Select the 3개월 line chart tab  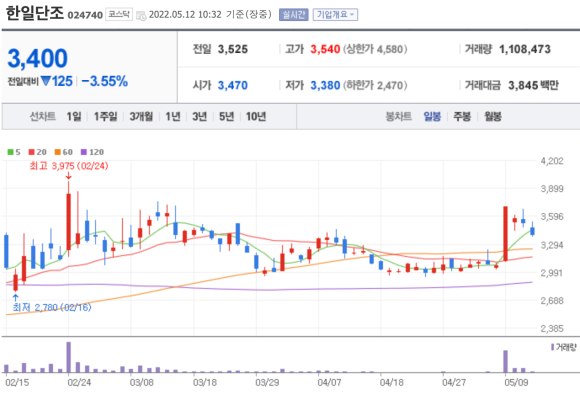(x=141, y=117)
